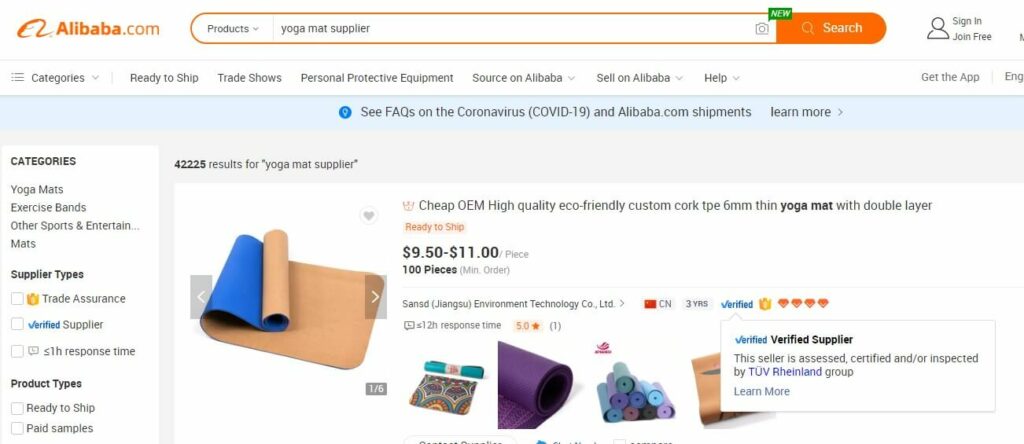The width and height of the screenshot is (1024, 444).
Task: Check the Verified Supplier filter
Action: (18, 324)
